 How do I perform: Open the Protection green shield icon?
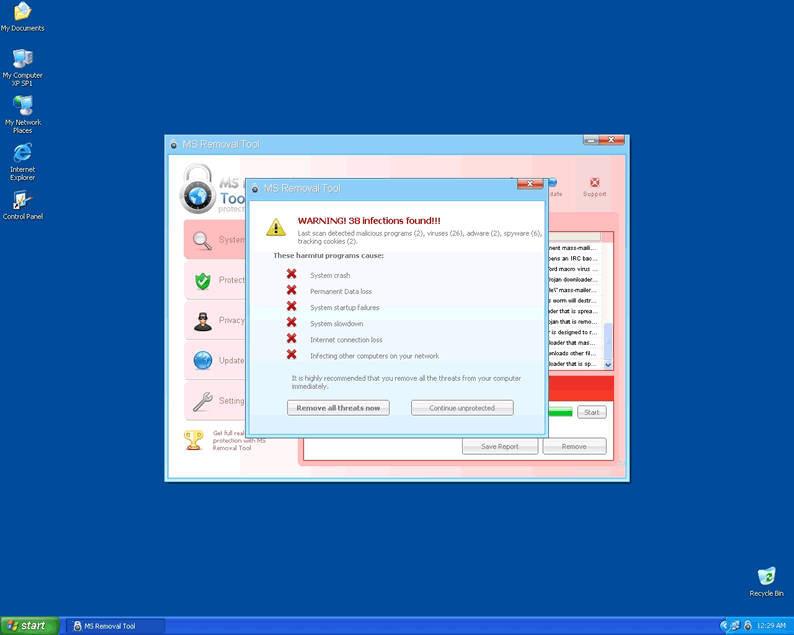[203, 281]
